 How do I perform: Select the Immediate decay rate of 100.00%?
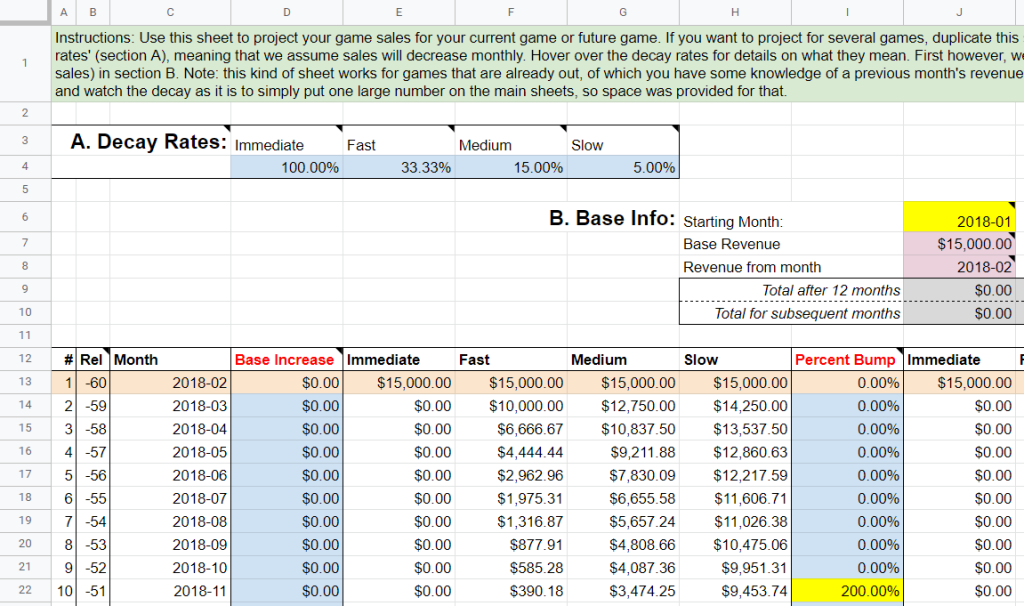tap(286, 167)
